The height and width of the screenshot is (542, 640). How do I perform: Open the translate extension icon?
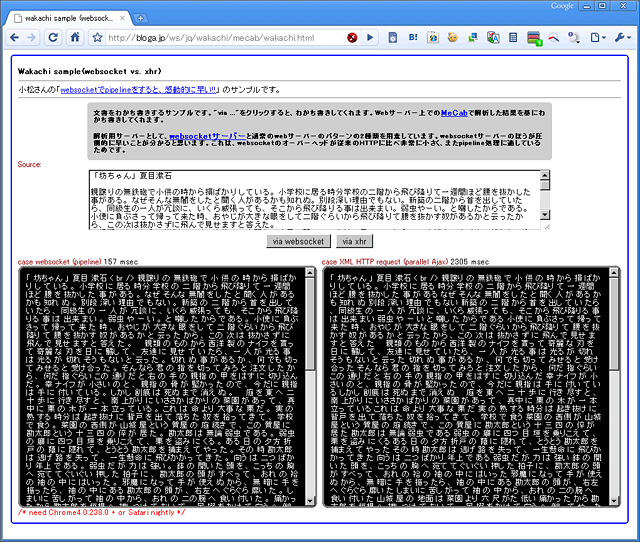pos(493,38)
